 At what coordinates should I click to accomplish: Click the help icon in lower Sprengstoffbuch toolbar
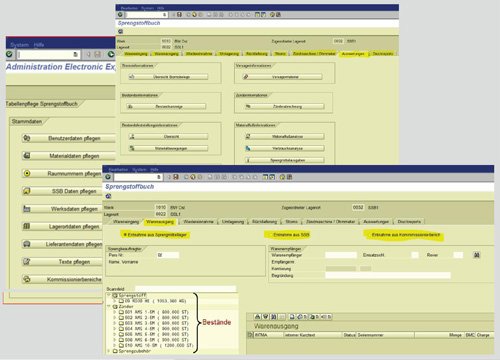(x=282, y=177)
